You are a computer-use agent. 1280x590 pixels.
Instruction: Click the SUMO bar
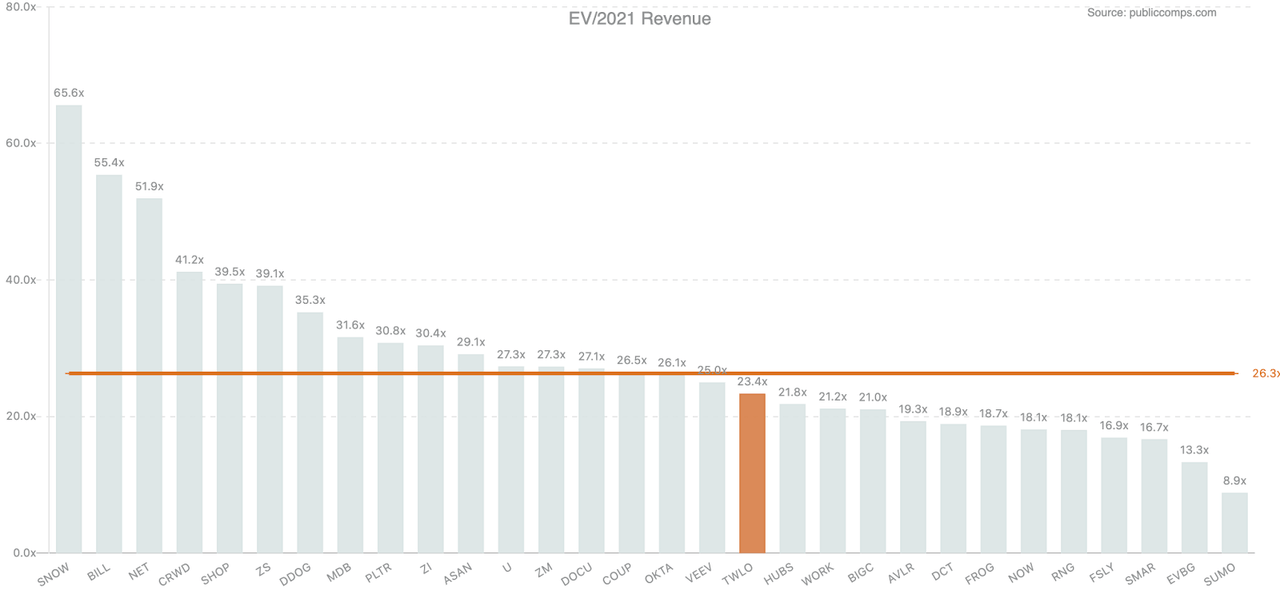[x=1234, y=522]
